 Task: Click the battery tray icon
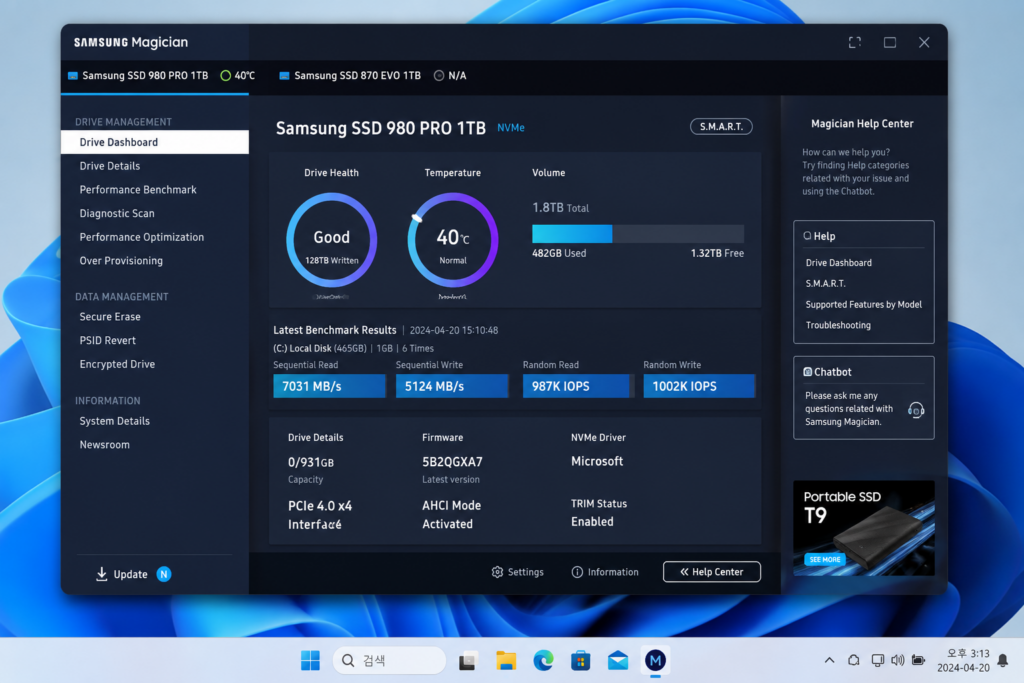coord(918,660)
